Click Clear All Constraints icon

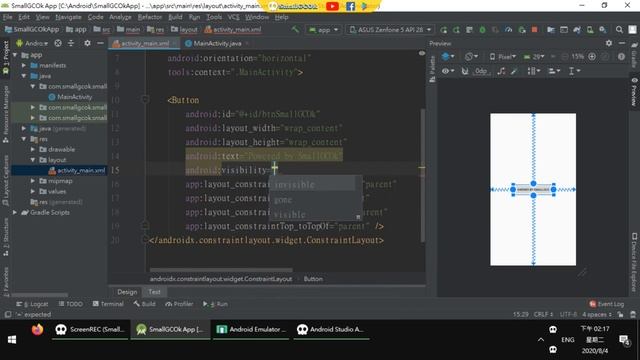(x=501, y=71)
